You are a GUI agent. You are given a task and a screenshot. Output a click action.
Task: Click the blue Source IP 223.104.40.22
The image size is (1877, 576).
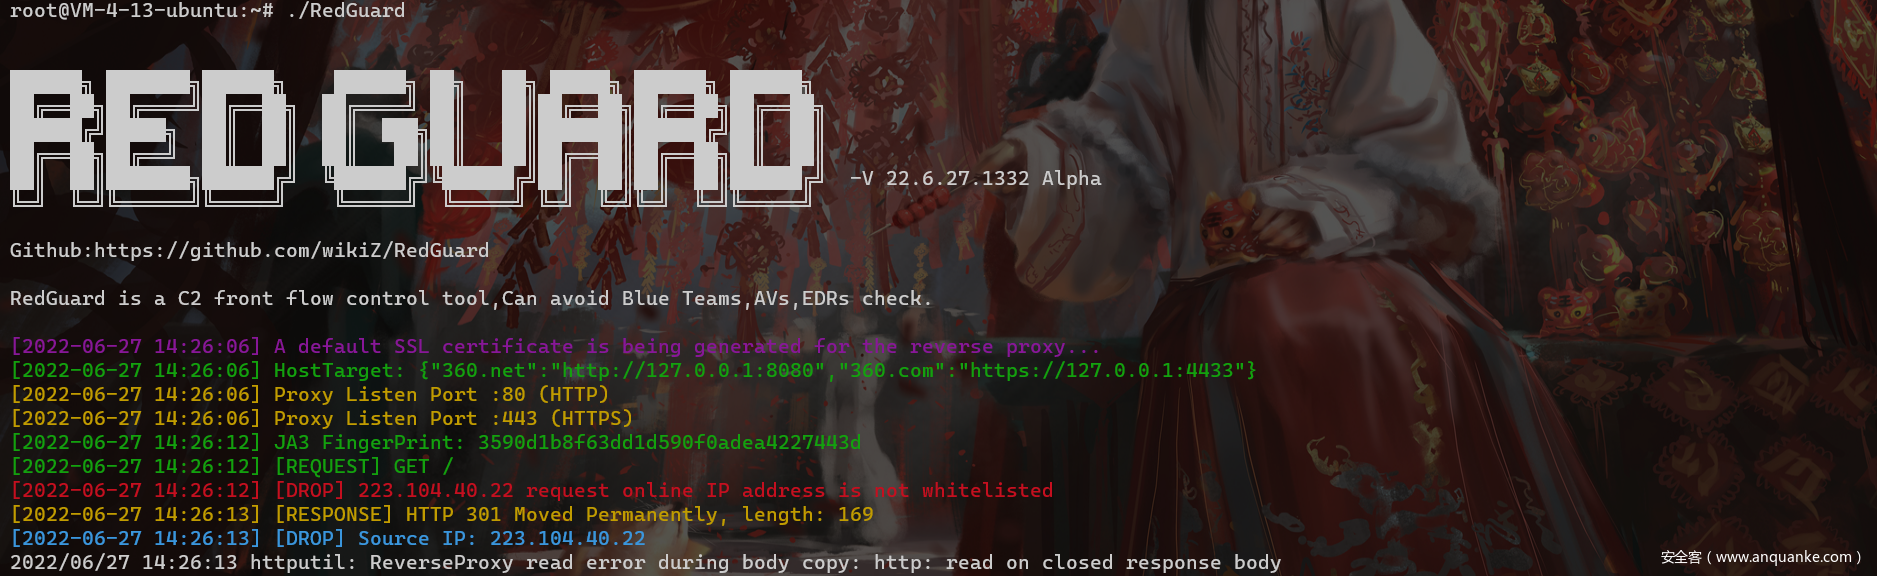point(502,538)
